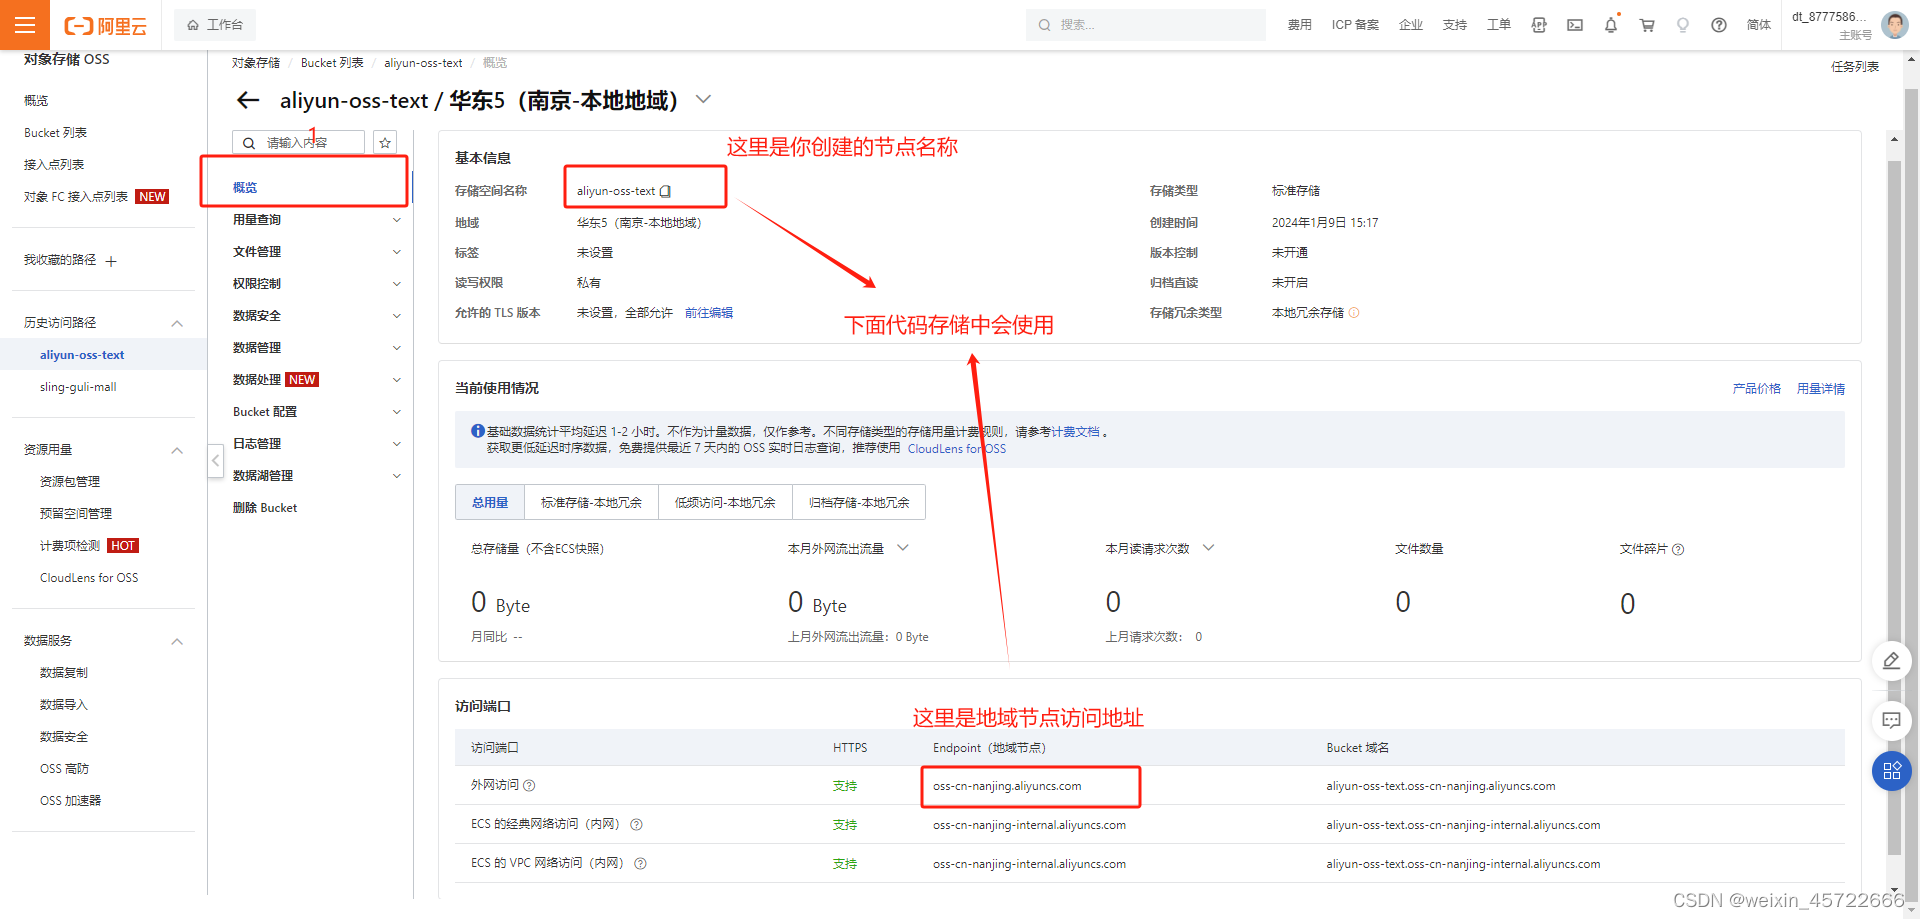
Task: Select 归档存储-本地冗余 tab
Action: [x=859, y=502]
